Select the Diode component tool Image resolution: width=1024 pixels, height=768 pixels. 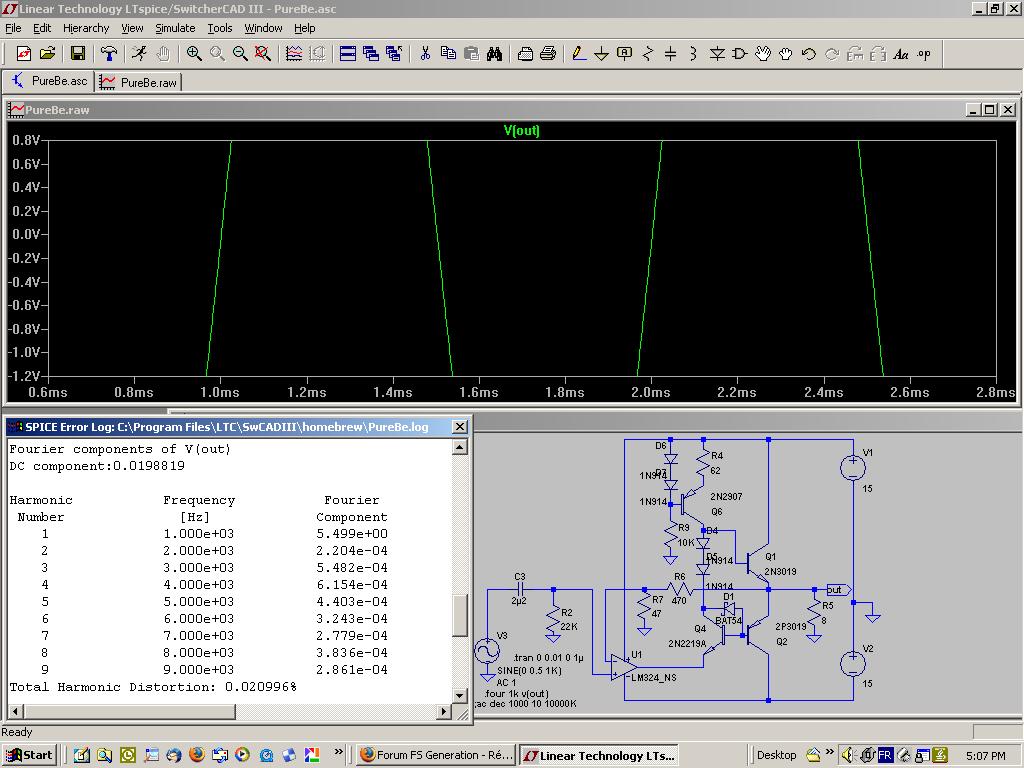717,54
